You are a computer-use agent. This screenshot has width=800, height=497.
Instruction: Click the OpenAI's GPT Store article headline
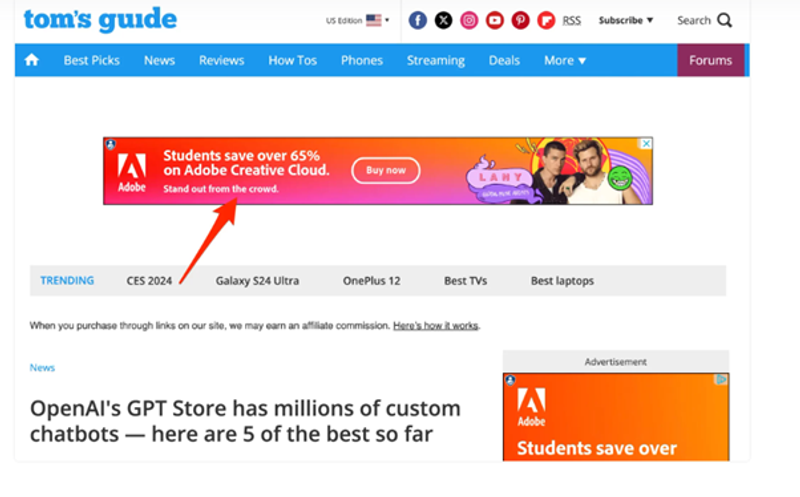pos(245,421)
